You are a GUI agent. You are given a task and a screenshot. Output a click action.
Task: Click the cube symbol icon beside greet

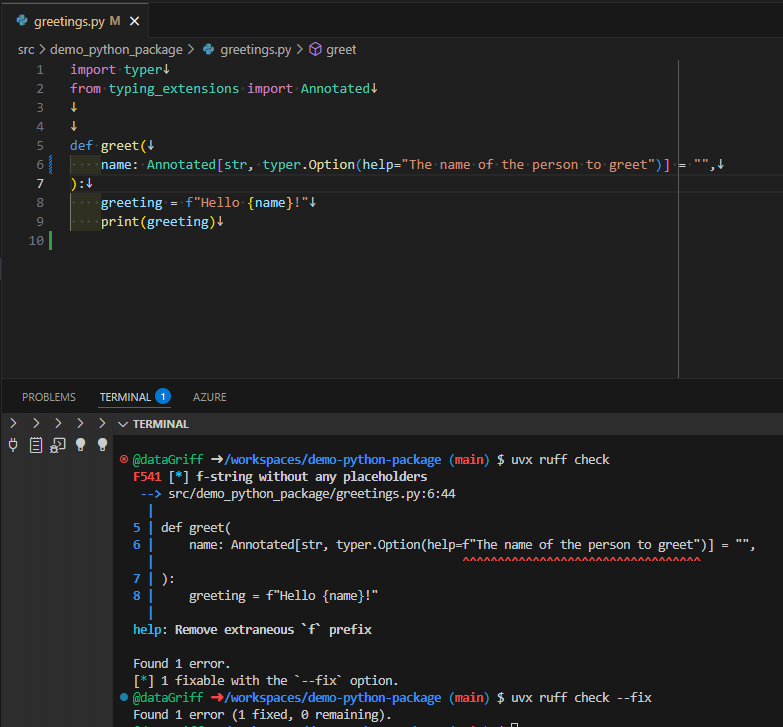click(315, 49)
